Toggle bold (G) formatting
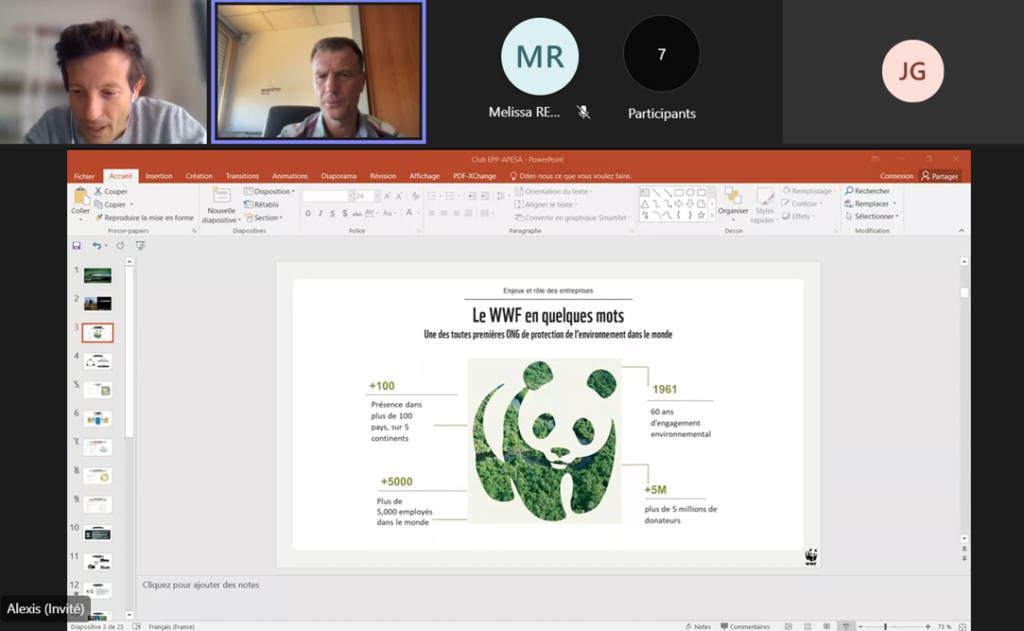 click(x=308, y=214)
